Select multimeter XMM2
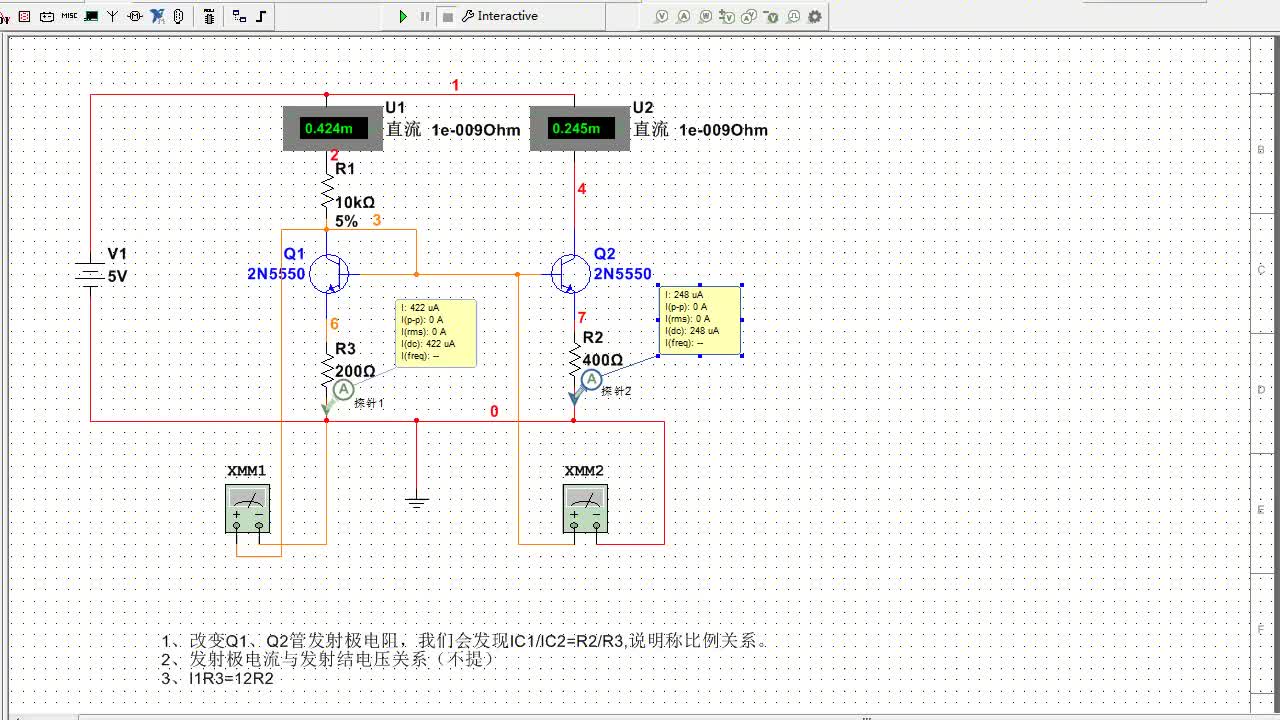1280x720 pixels. tap(584, 508)
